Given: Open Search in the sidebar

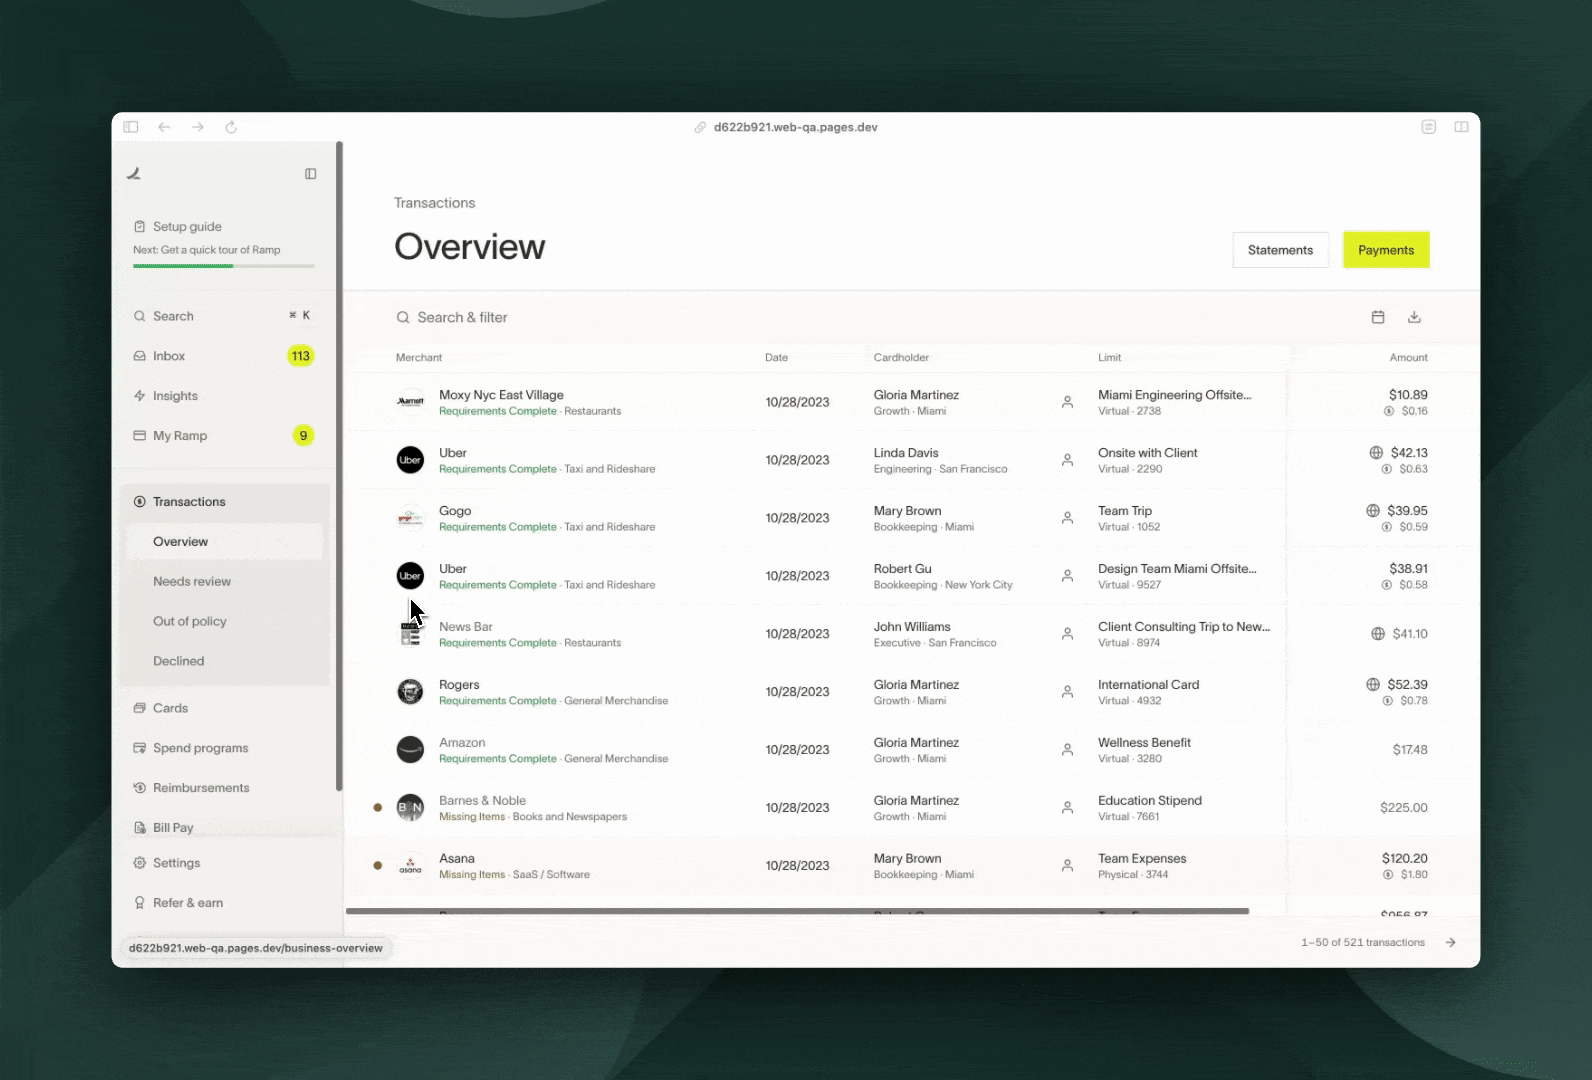Looking at the screenshot, I should click(x=223, y=316).
